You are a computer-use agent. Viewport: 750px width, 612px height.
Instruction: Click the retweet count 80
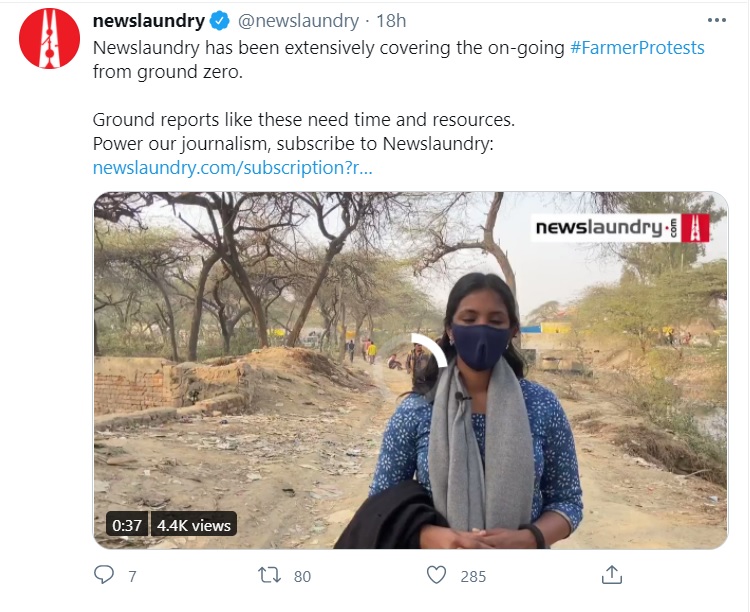point(302,575)
